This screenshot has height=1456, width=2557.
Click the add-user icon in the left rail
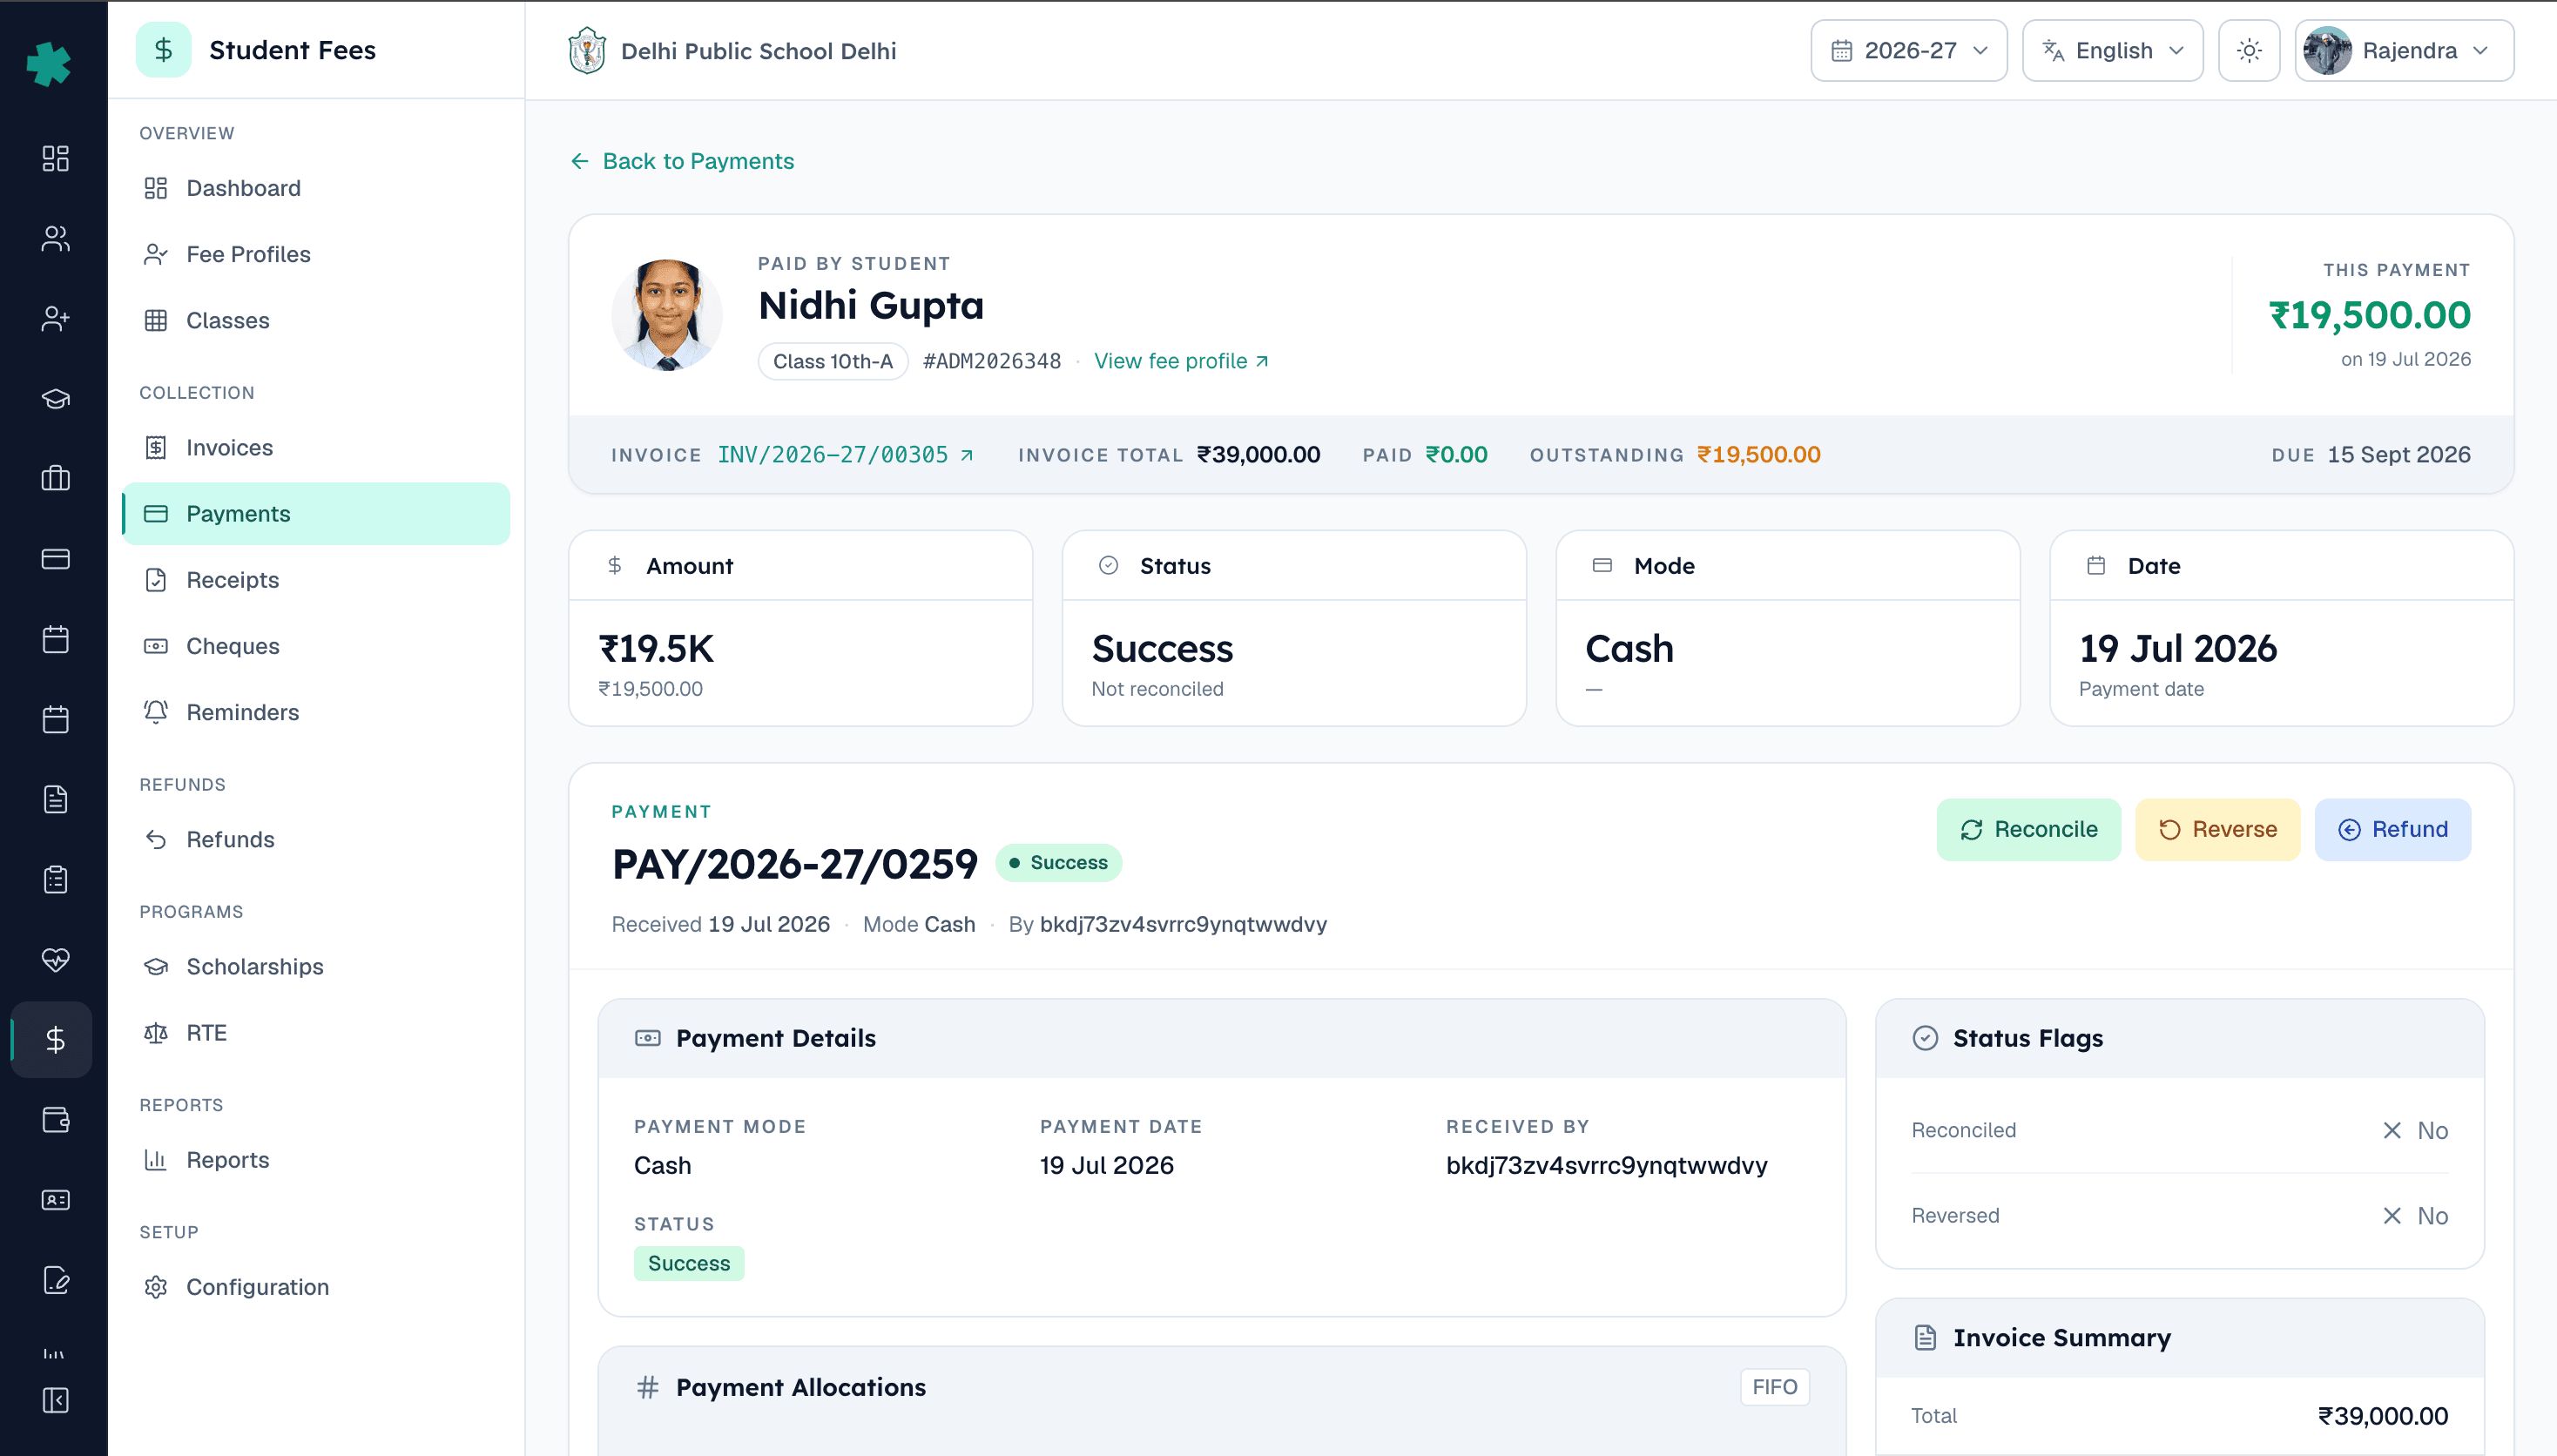pos(55,318)
